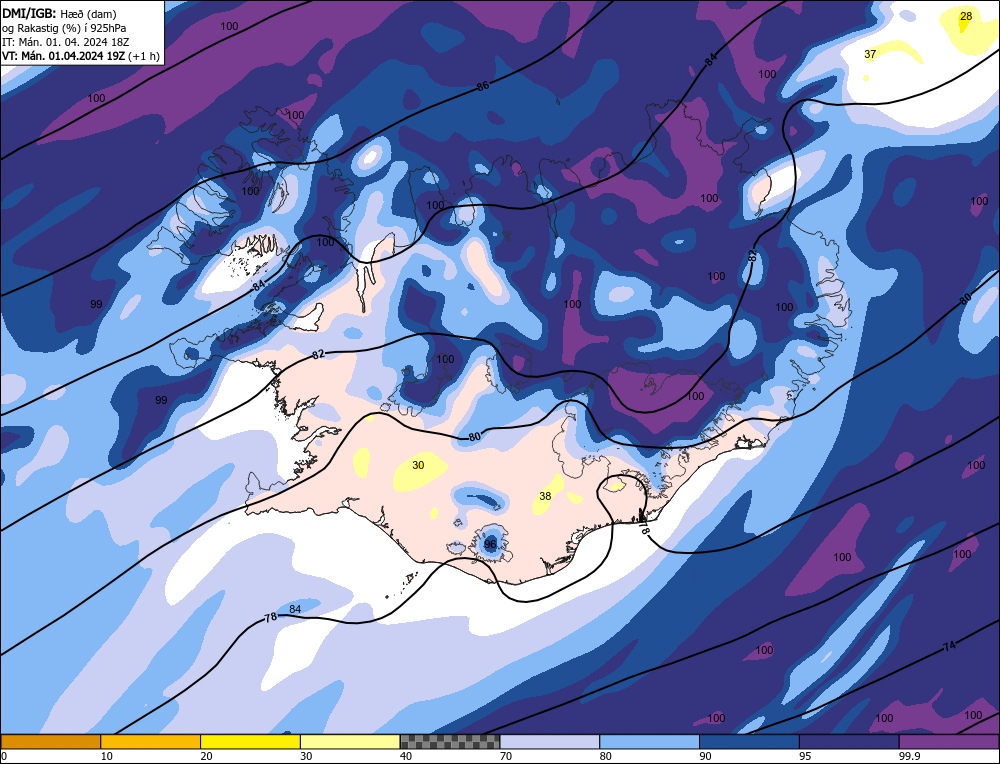Click the light blue 80–90 legend swatch
The image size is (1000, 764).
point(649,741)
